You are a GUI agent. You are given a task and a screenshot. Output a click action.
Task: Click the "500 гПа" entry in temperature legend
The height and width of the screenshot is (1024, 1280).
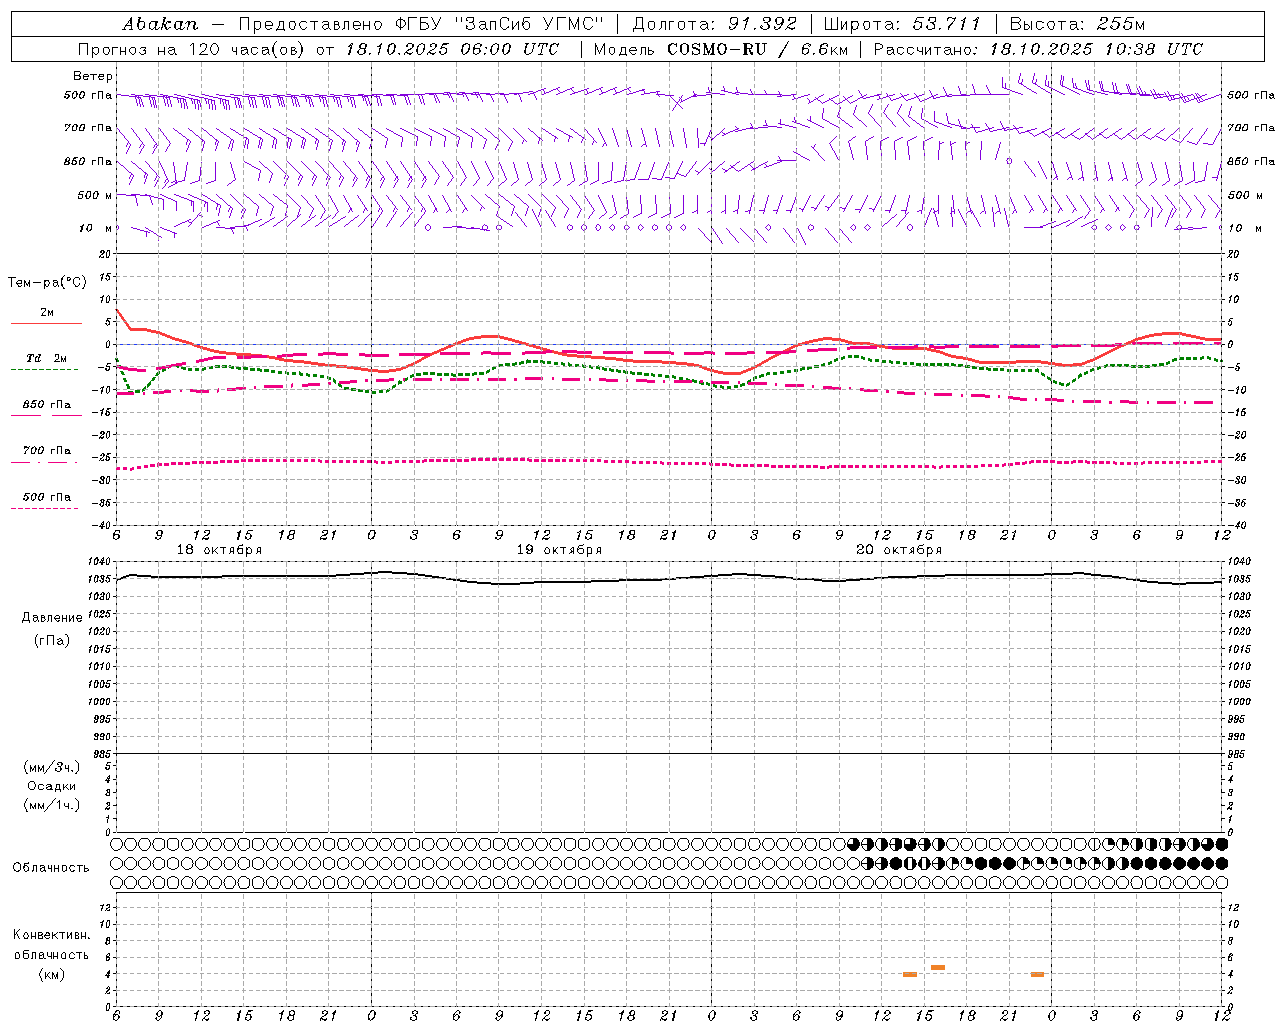point(47,497)
